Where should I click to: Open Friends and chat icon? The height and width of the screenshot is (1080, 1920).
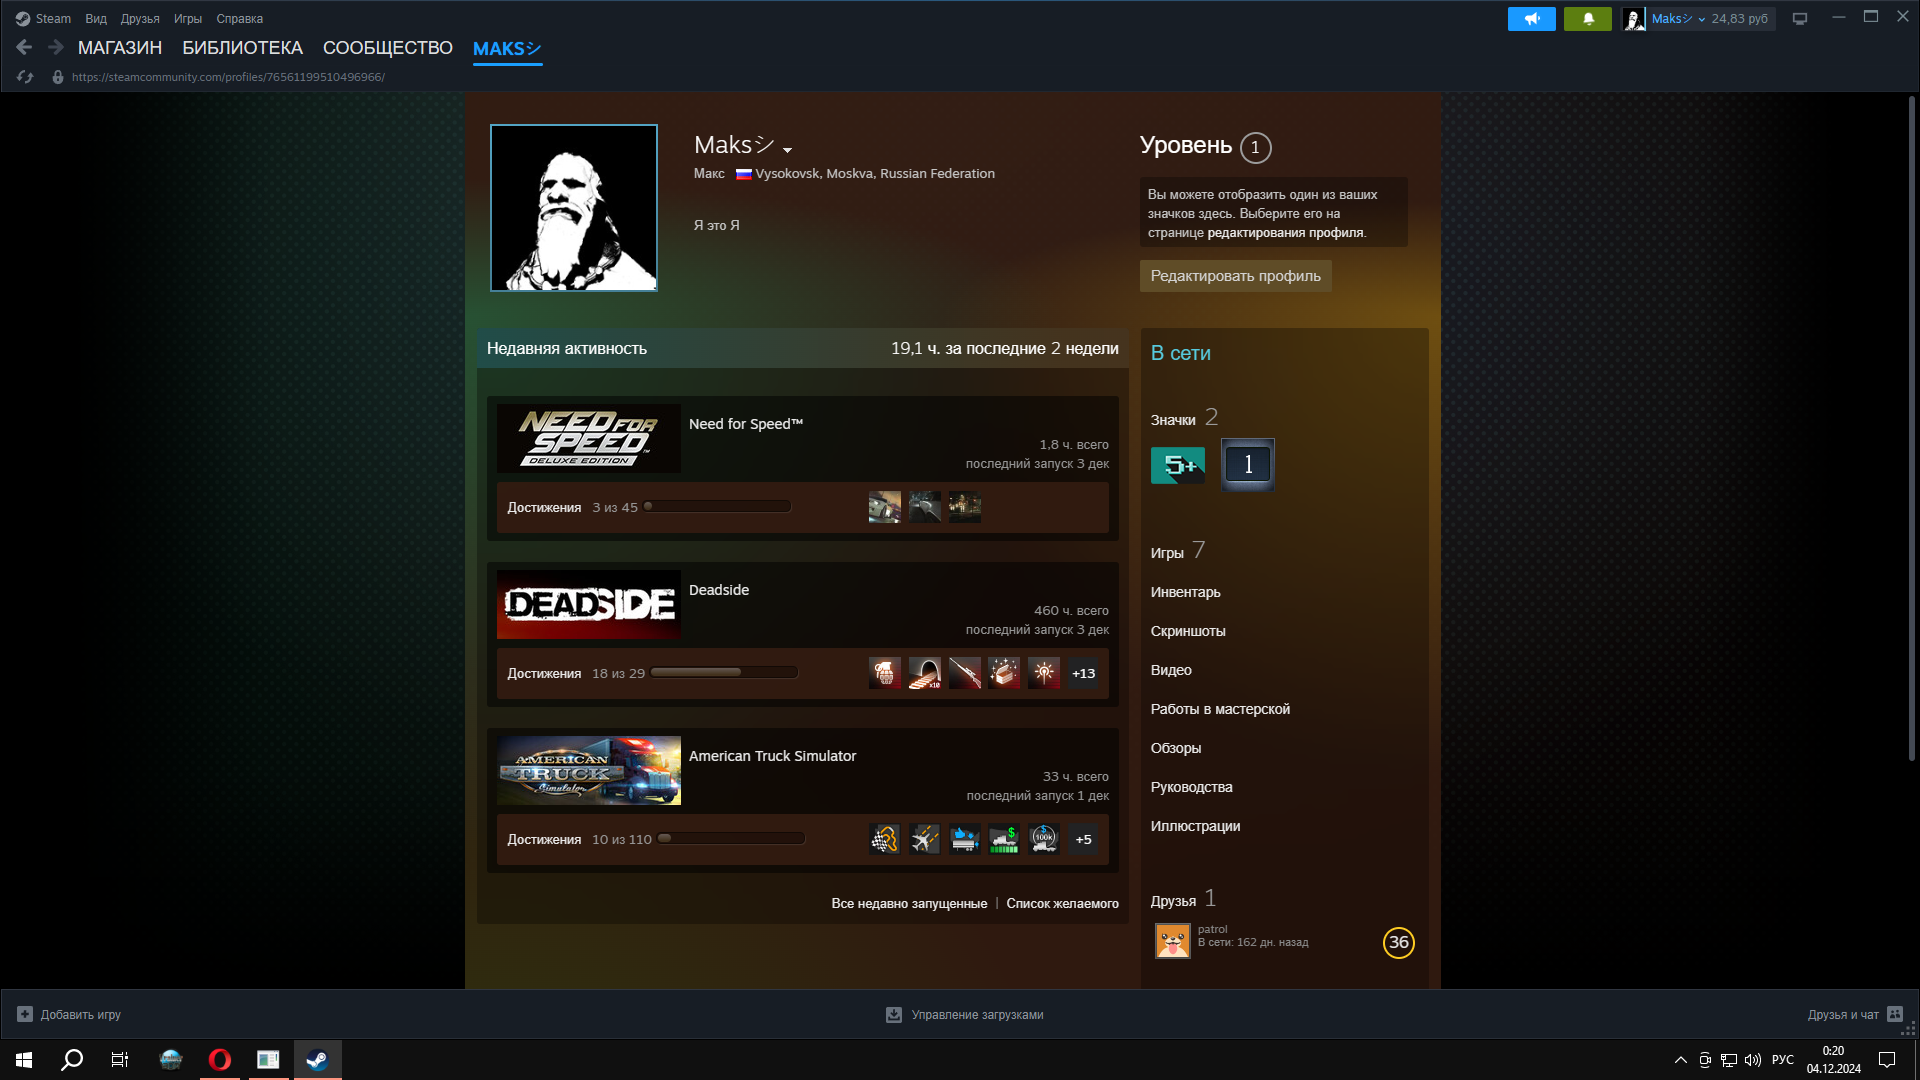pyautogui.click(x=1895, y=1014)
